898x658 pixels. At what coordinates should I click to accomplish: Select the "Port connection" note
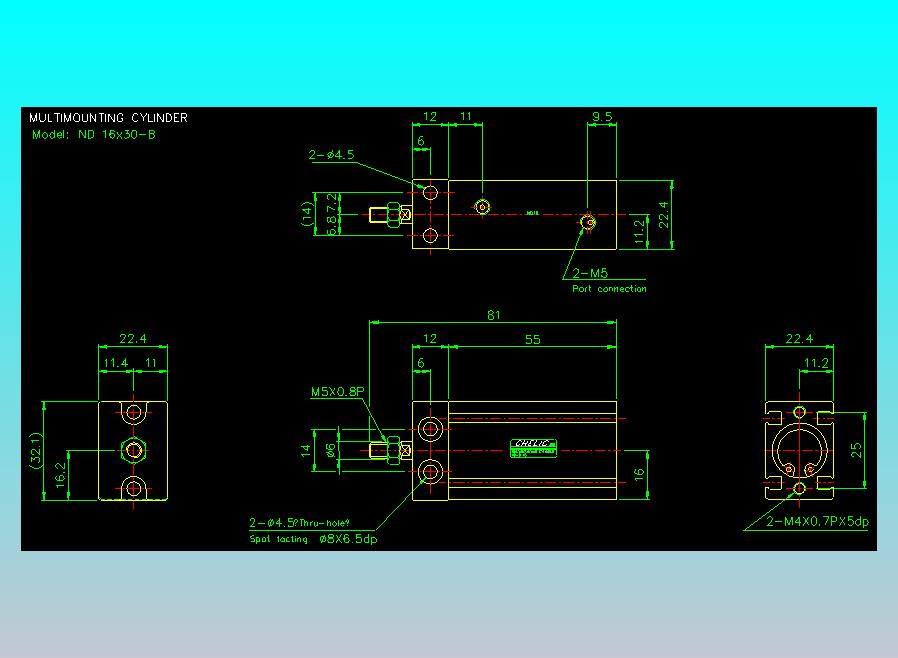coord(609,289)
